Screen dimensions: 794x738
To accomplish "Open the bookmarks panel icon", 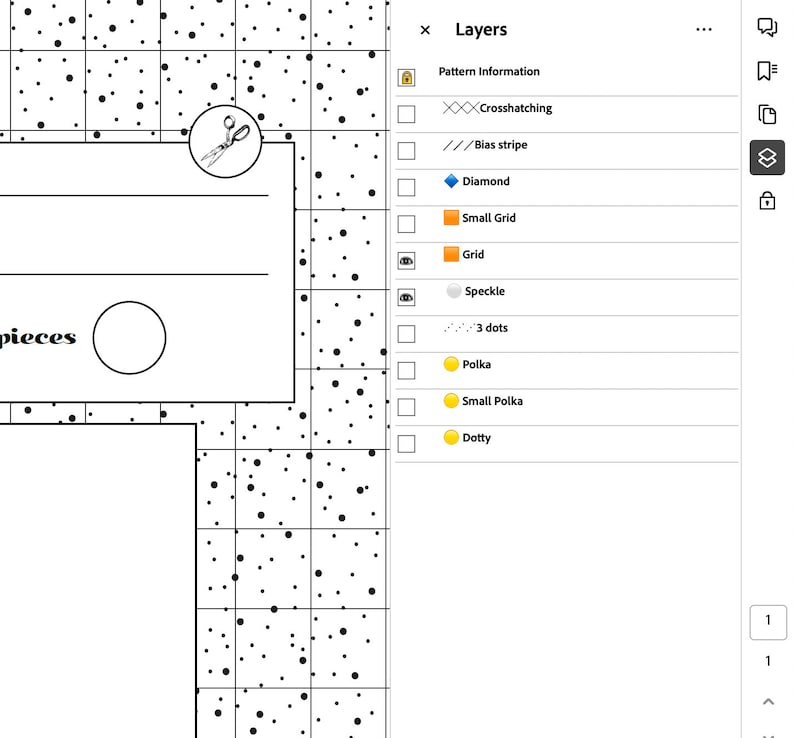I will 767,71.
